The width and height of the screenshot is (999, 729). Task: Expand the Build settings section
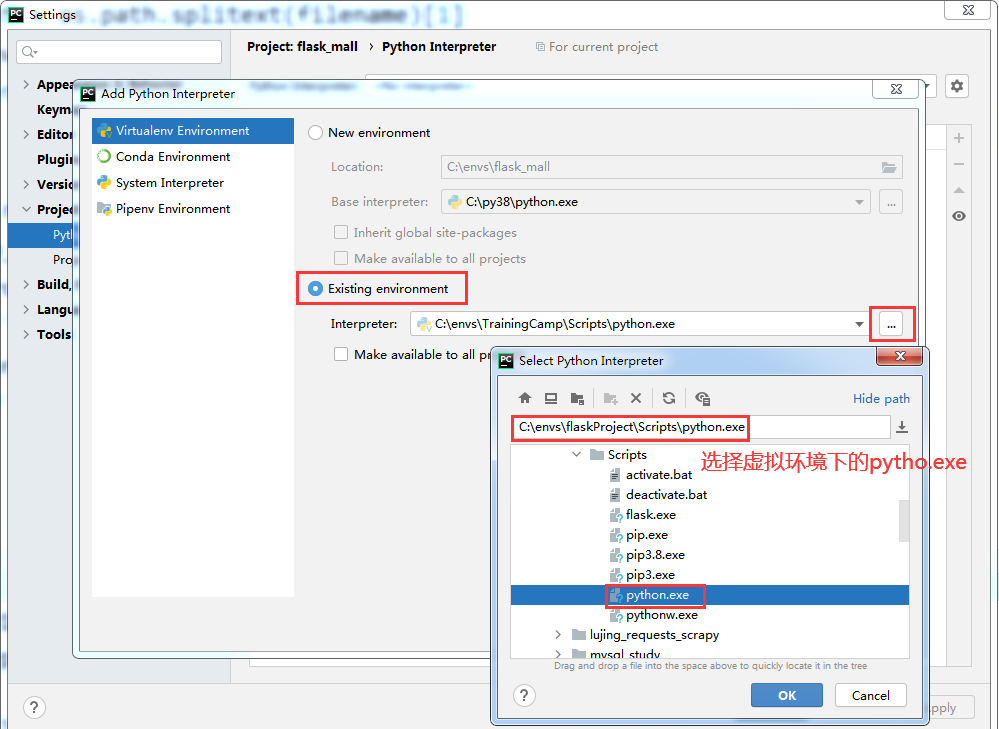coord(25,284)
